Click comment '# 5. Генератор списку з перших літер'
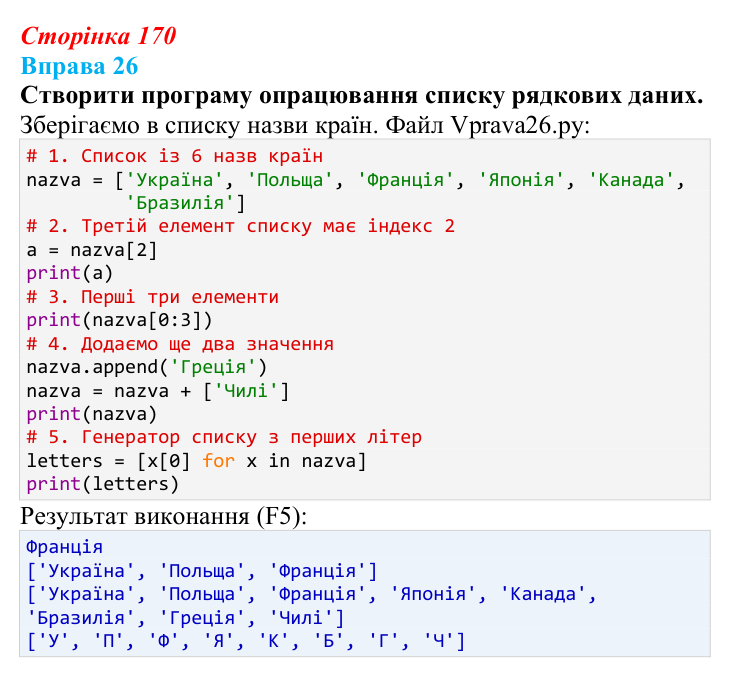Image resolution: width=730 pixels, height=677 pixels. 224,438
